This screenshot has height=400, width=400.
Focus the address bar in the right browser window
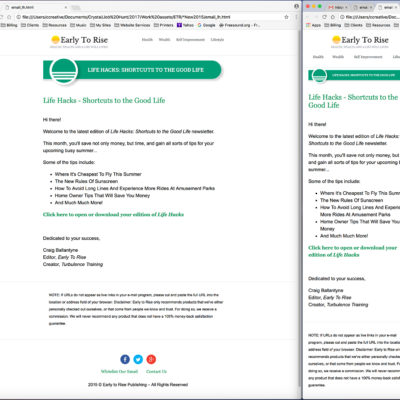point(369,17)
